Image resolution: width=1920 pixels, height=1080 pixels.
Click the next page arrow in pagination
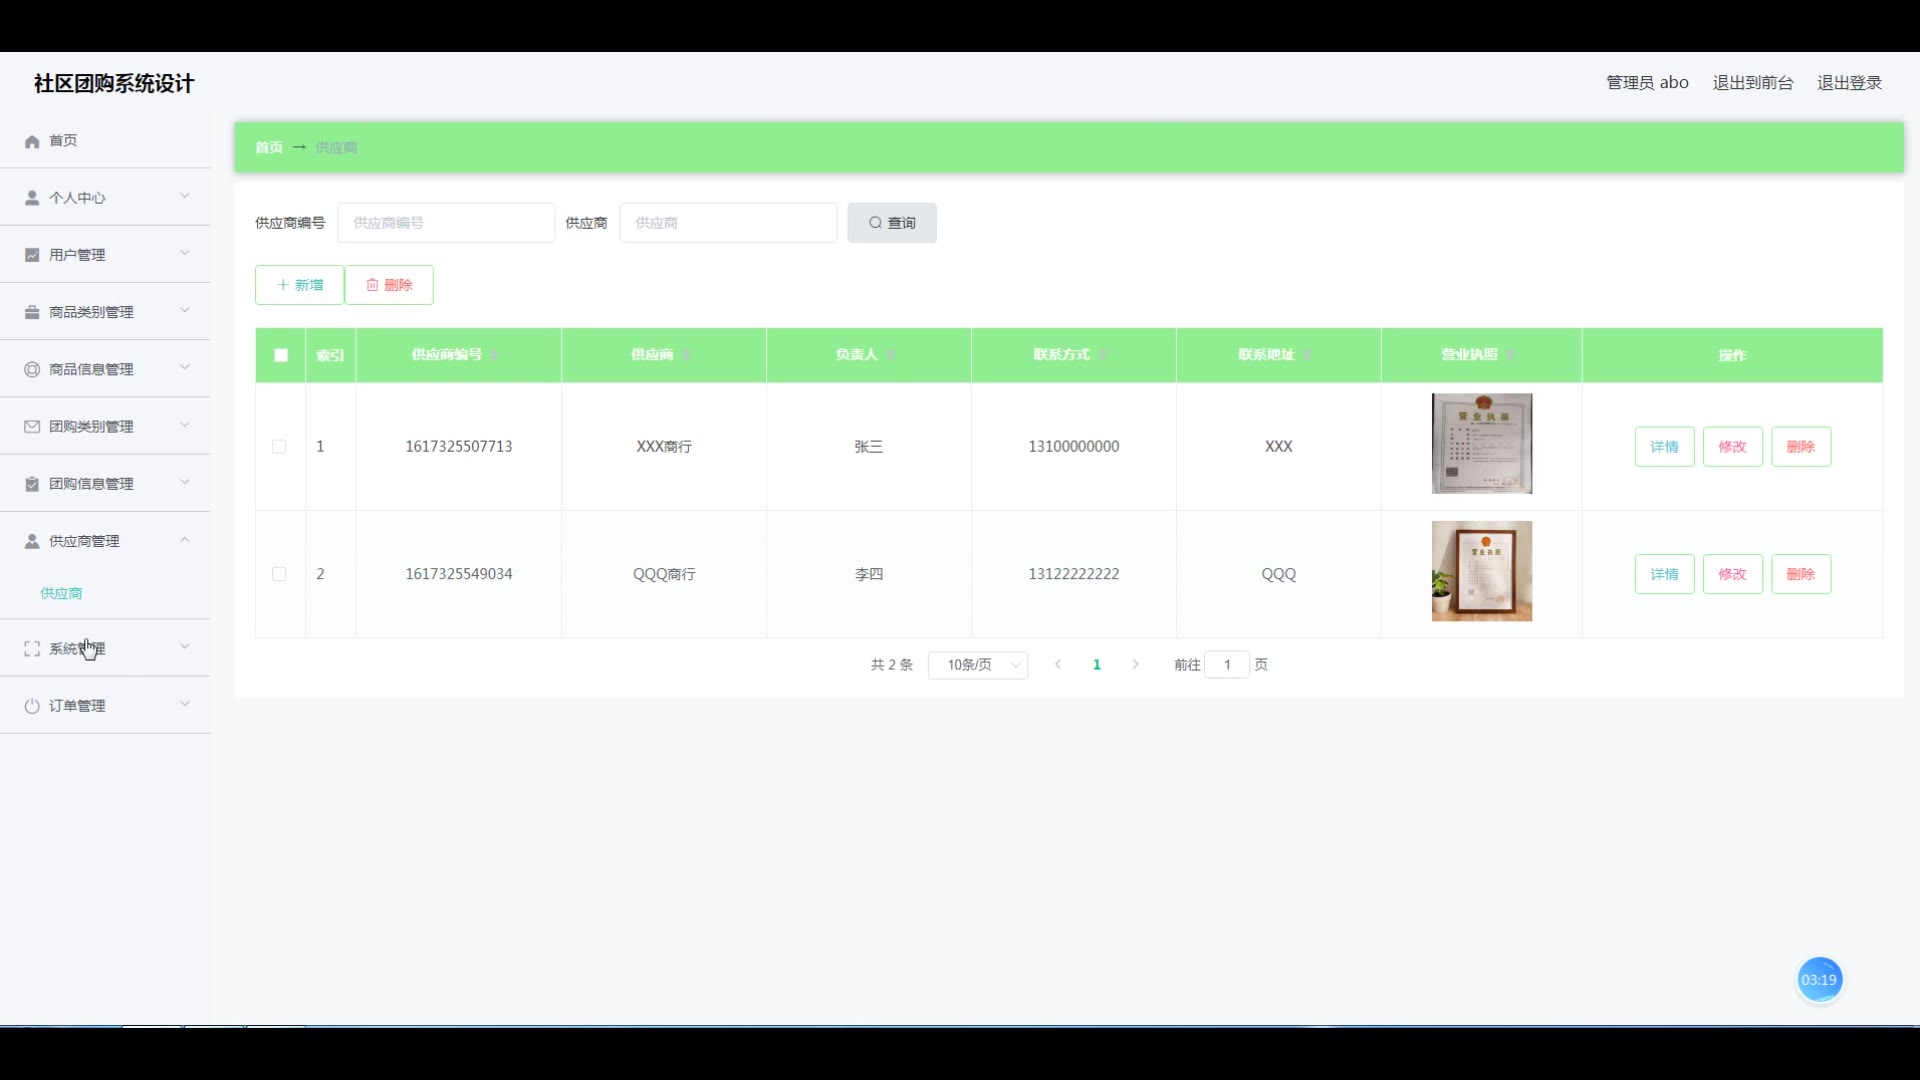1135,664
